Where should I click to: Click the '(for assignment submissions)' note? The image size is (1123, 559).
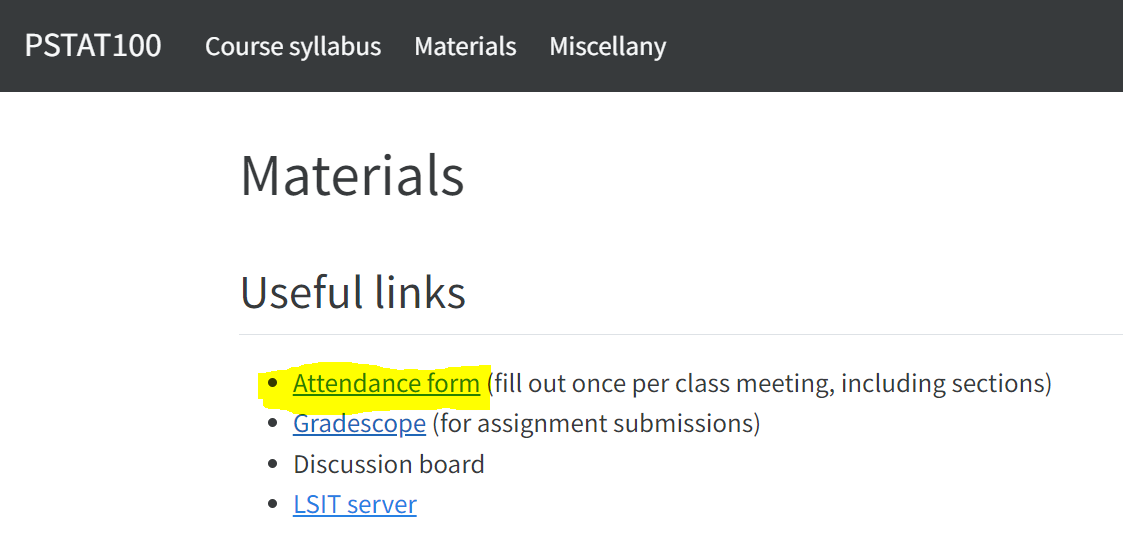596,424
